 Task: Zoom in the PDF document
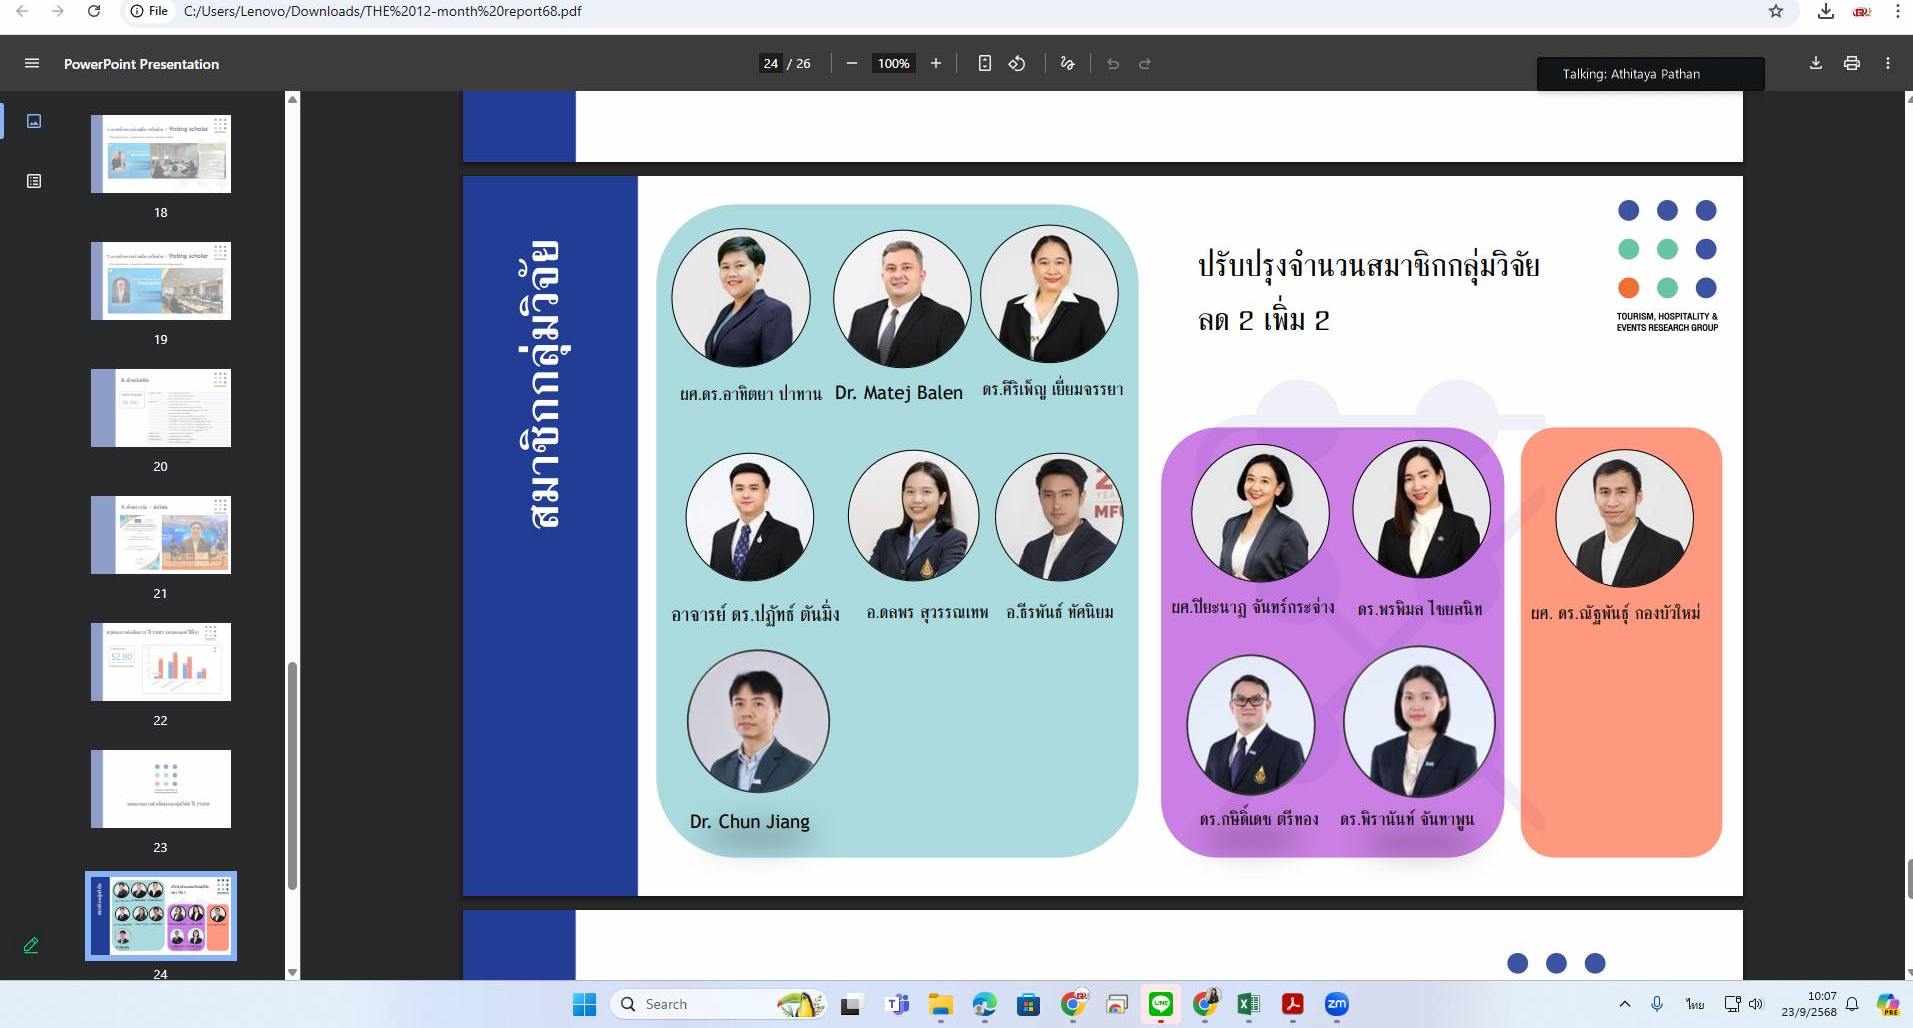tap(936, 63)
